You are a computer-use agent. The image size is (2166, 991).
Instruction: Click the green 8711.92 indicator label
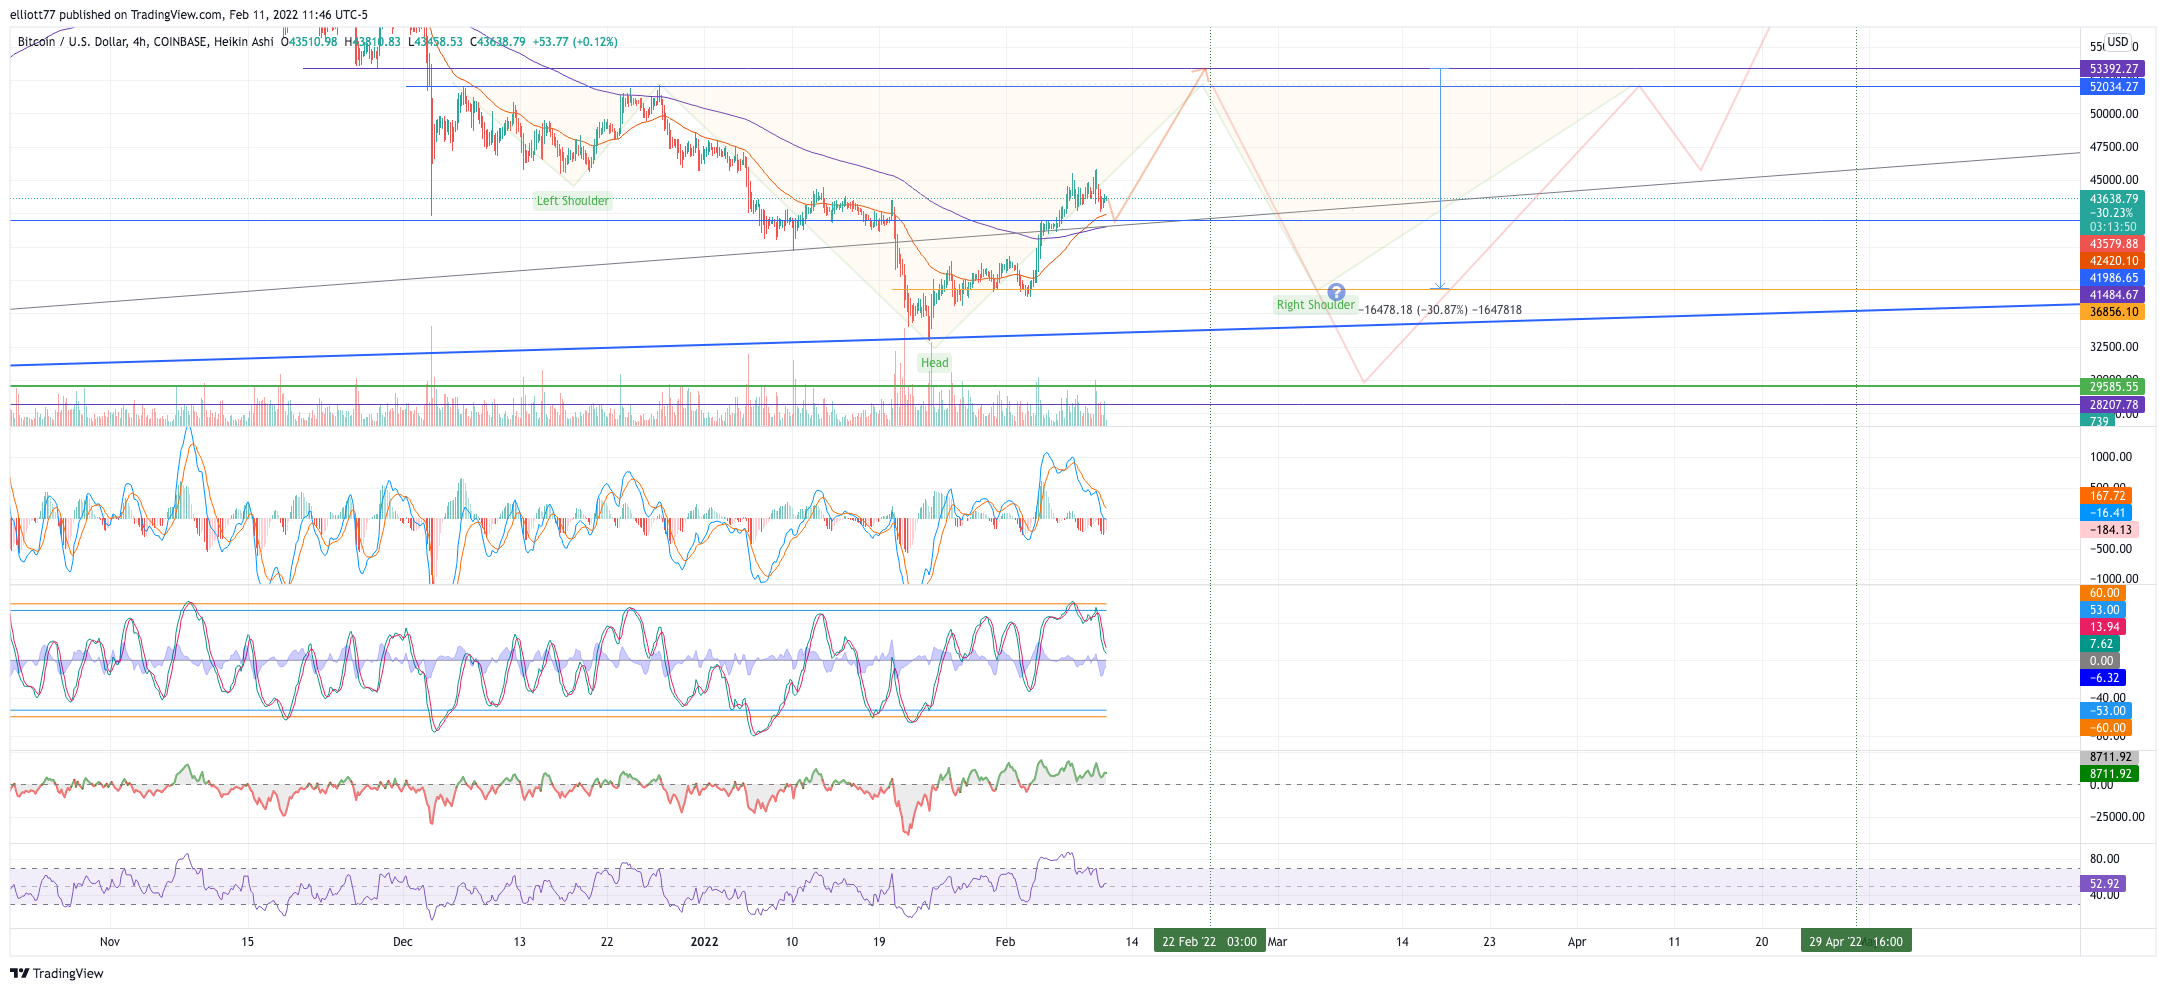tap(2110, 774)
